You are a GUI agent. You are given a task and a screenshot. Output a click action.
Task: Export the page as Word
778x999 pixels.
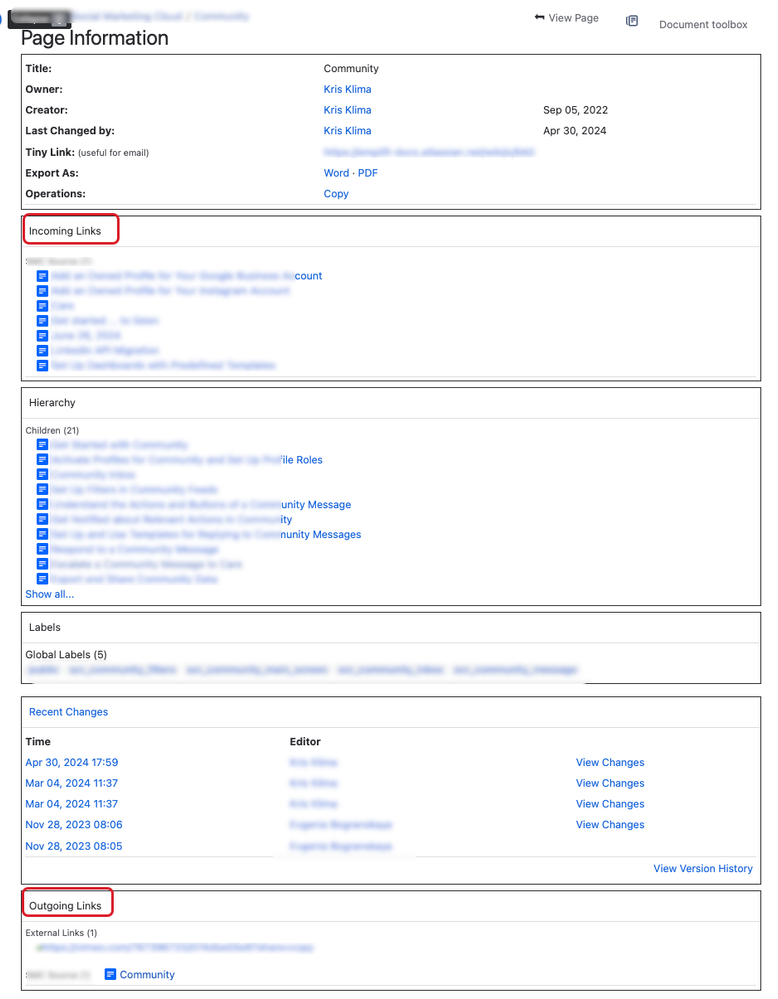tap(336, 173)
